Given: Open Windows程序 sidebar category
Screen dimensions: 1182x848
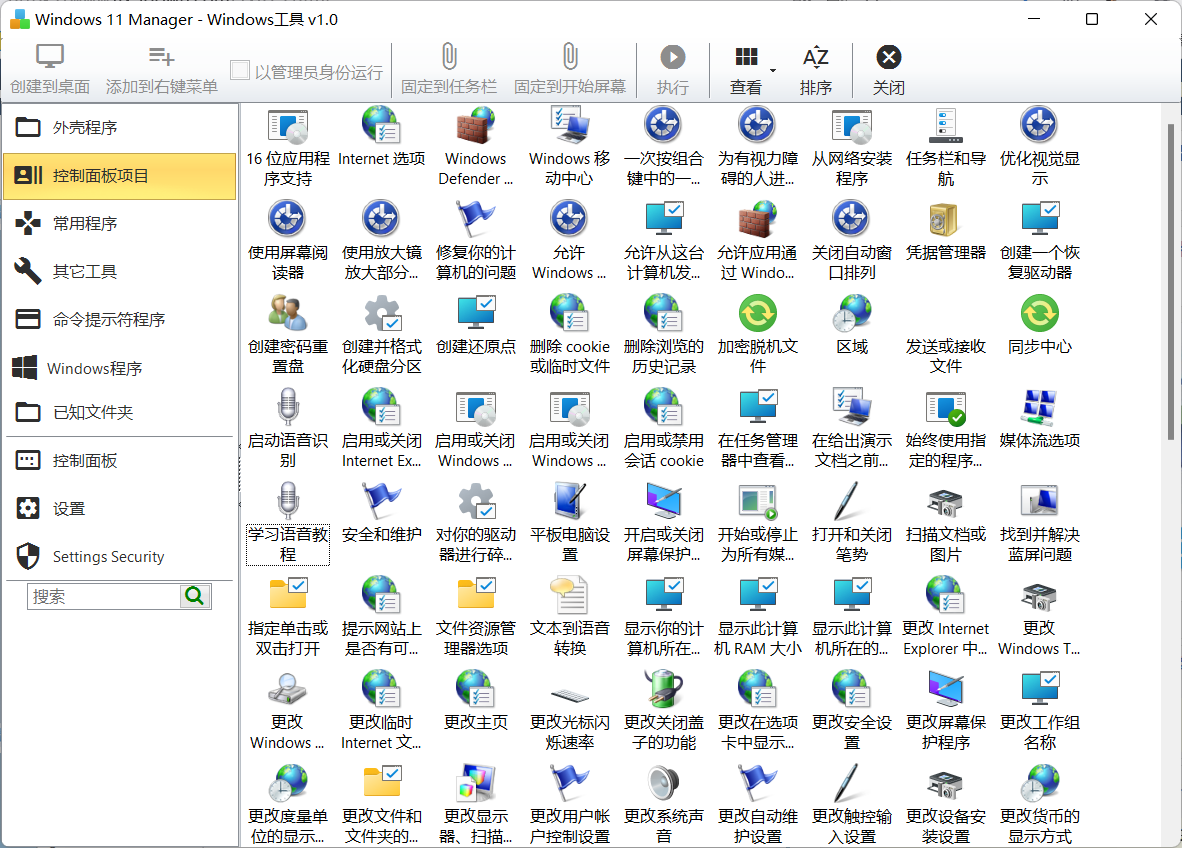Looking at the screenshot, I should point(119,368).
